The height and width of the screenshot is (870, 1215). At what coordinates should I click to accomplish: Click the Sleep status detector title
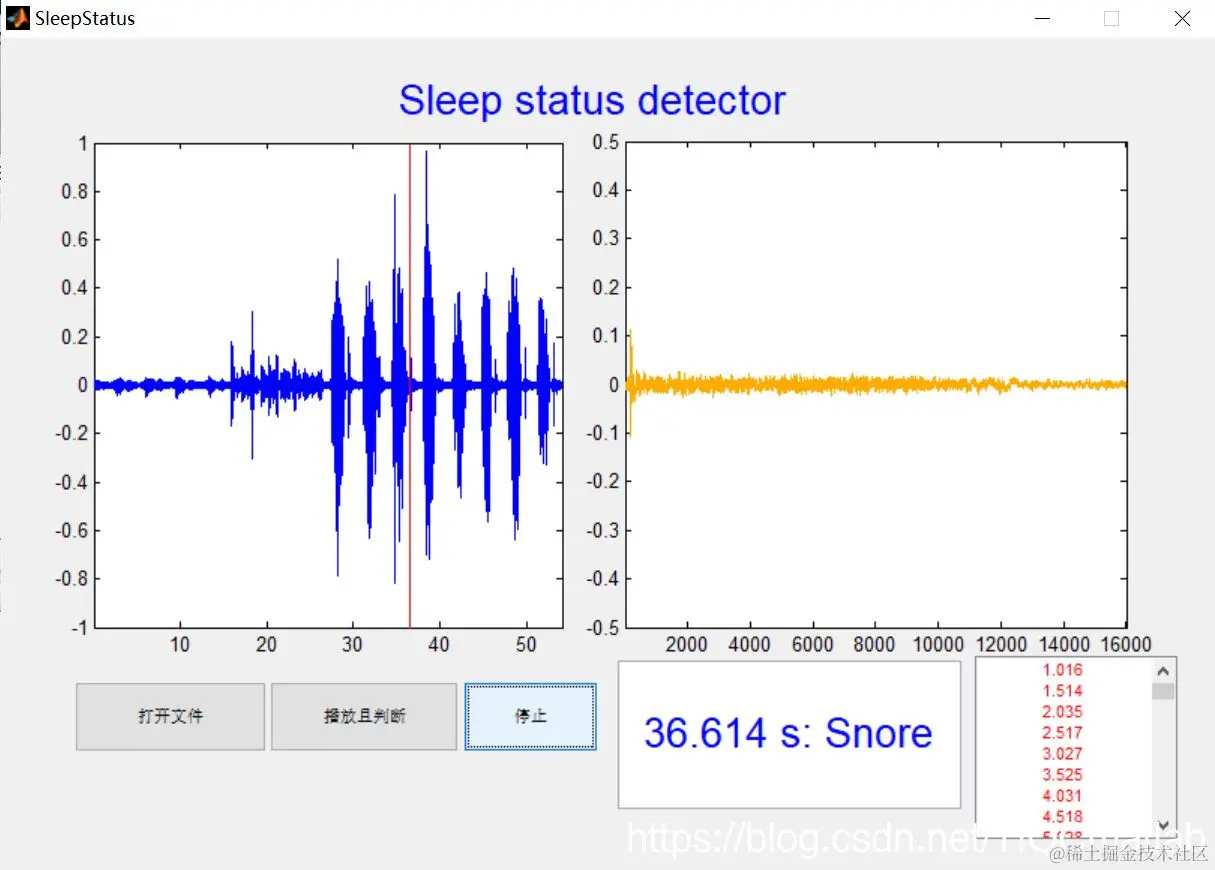click(592, 101)
